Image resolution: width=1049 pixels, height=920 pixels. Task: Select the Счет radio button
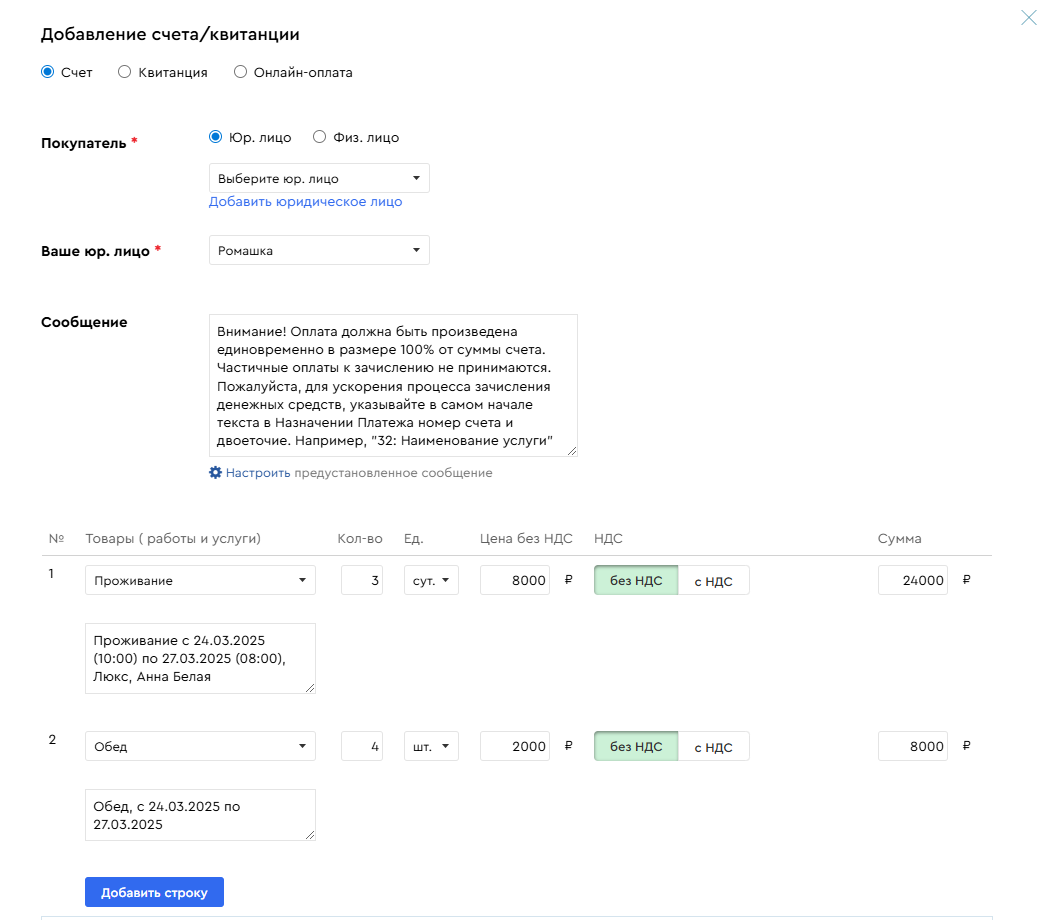coord(47,72)
